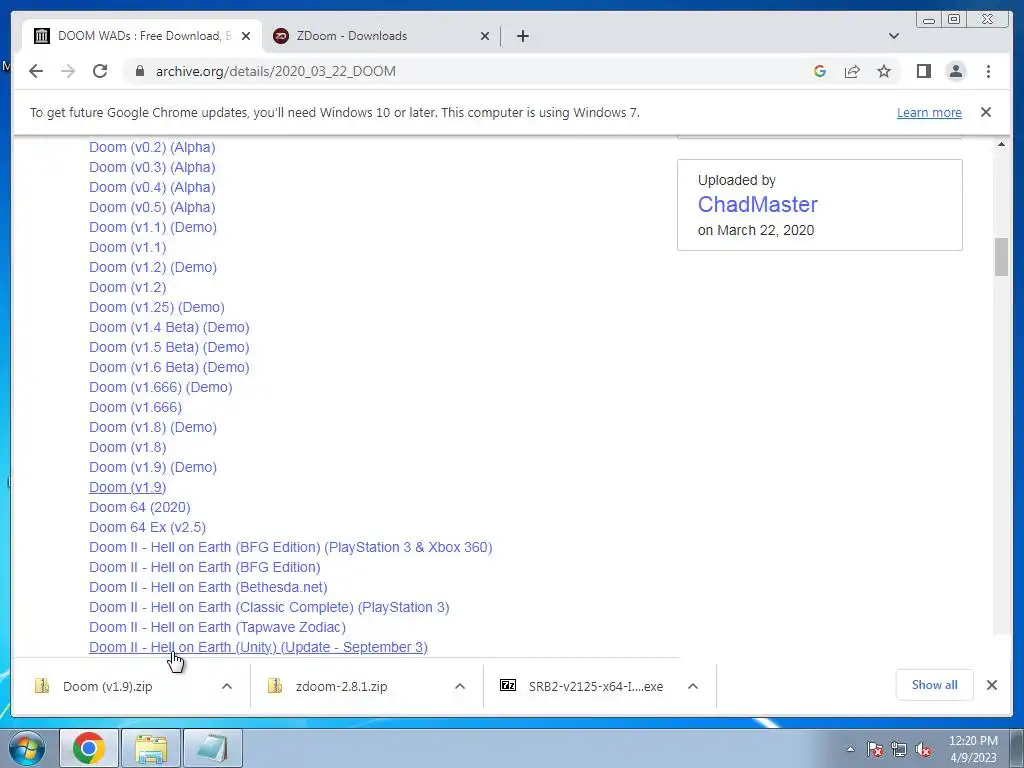
Task: Open Doom (v0.2) (Alpha) link
Action: pyautogui.click(x=152, y=147)
